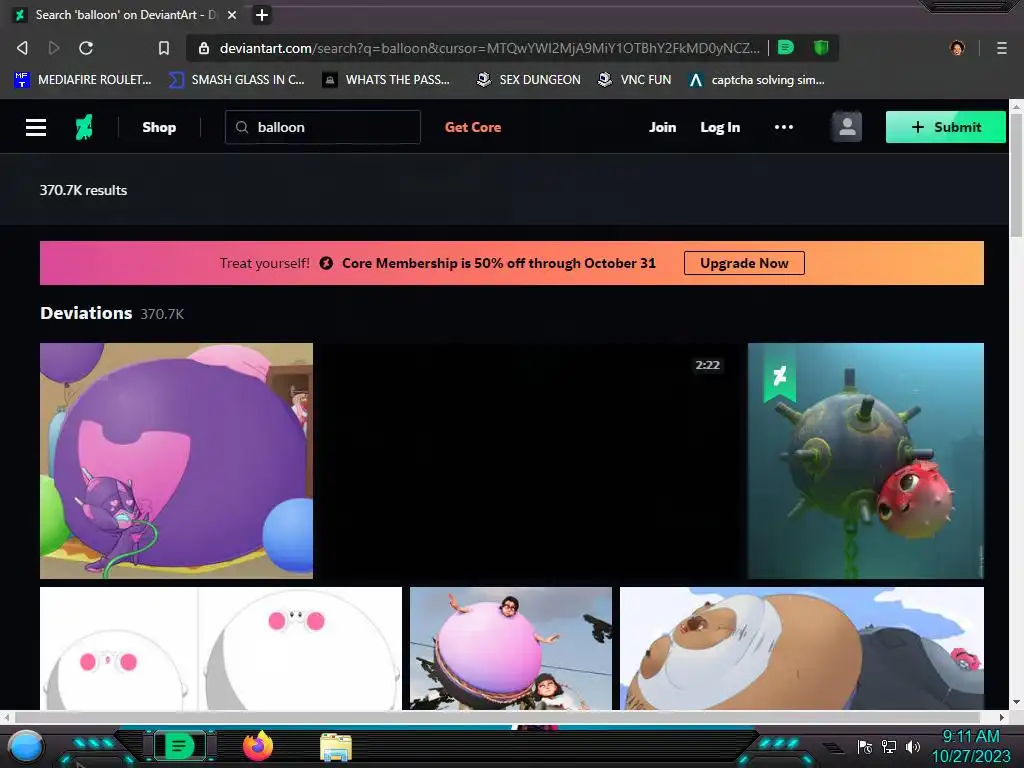Open the green chat extension icon in the address bar
The width and height of the screenshot is (1024, 768).
pyautogui.click(x=786, y=47)
